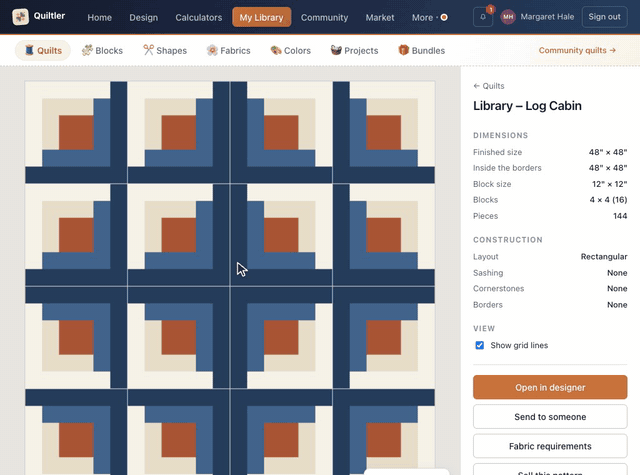
Task: Click the palette Colors icon
Action: tap(276, 50)
